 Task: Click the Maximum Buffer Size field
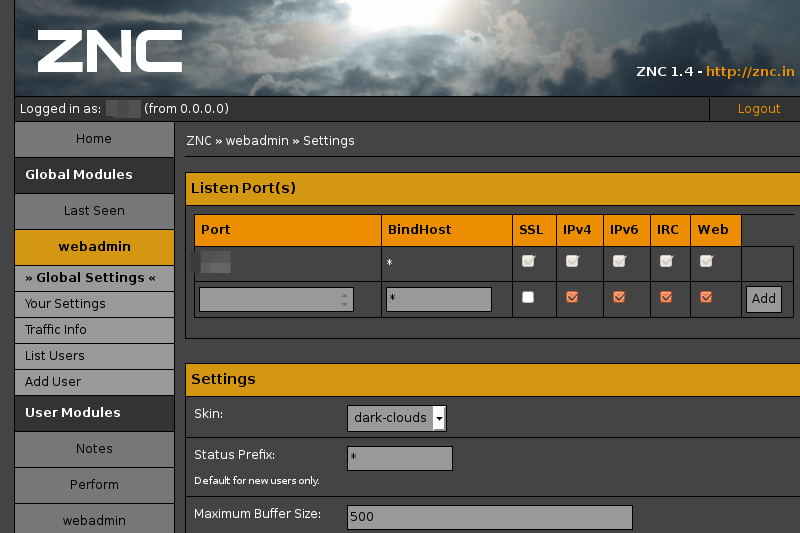tap(490, 517)
